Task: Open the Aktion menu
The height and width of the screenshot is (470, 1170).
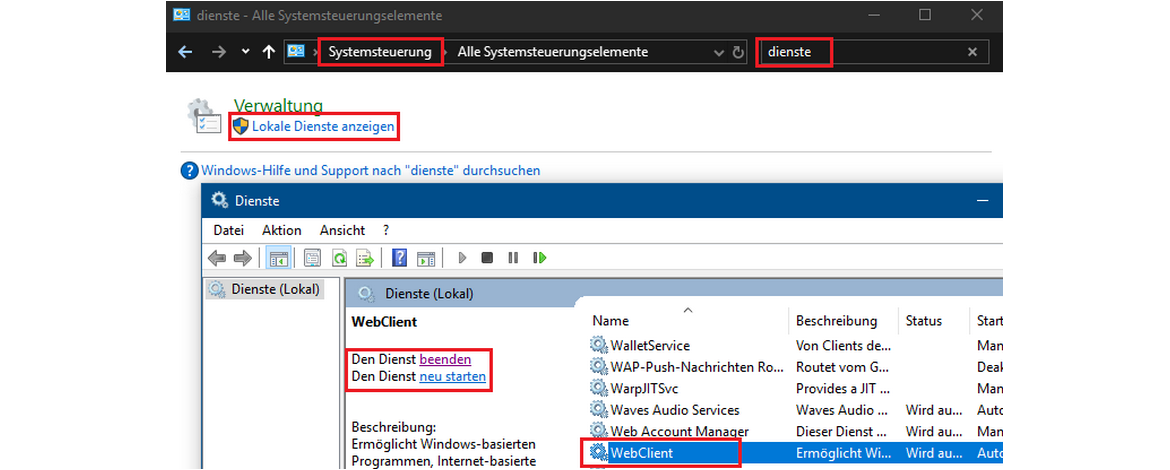Action: [x=281, y=230]
